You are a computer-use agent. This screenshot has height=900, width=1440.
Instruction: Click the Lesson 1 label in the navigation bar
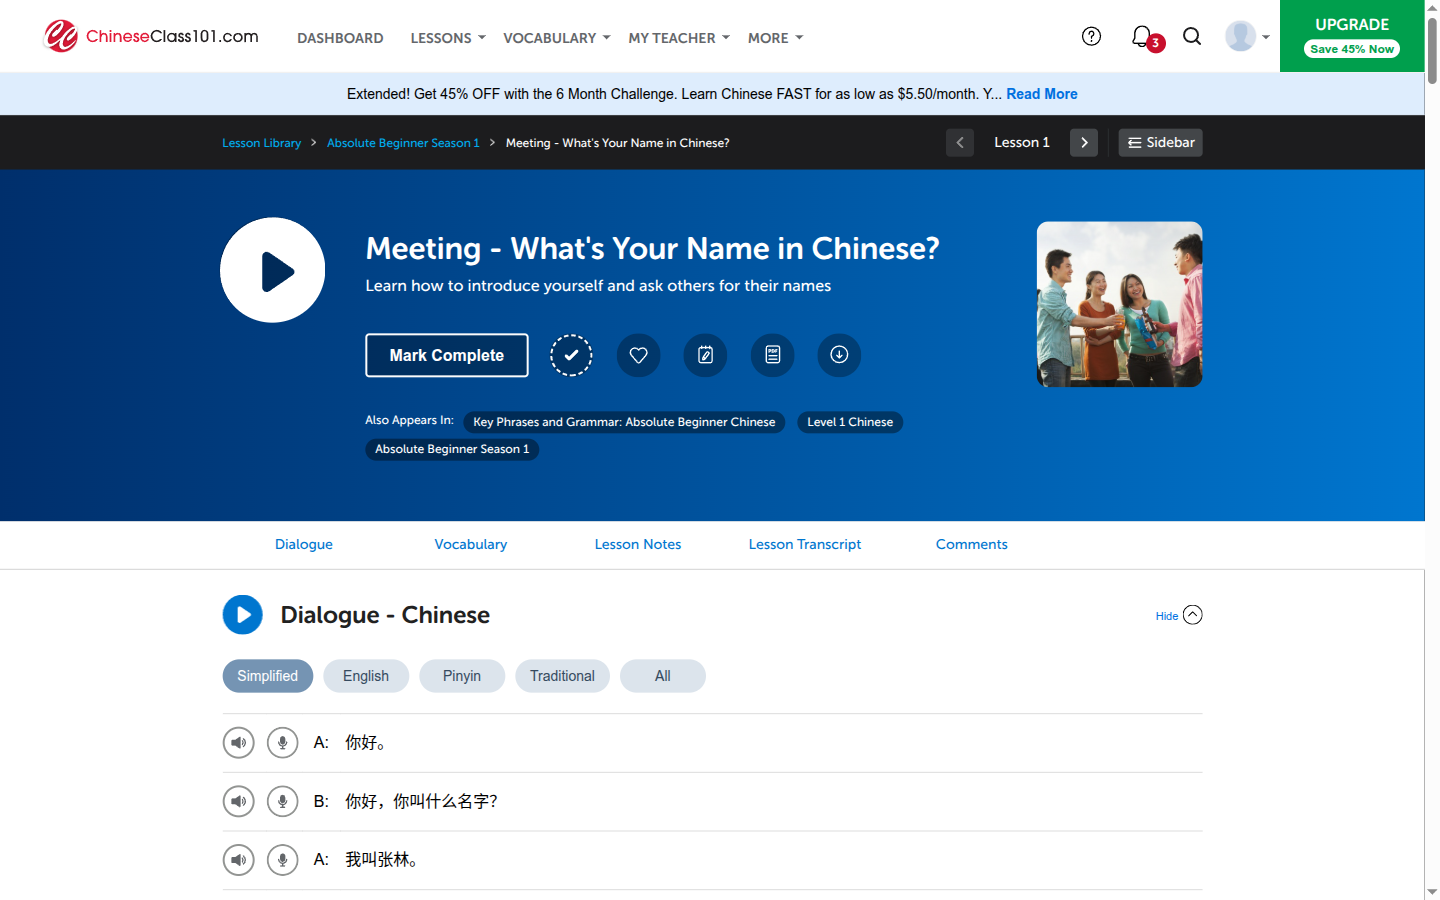click(1021, 143)
